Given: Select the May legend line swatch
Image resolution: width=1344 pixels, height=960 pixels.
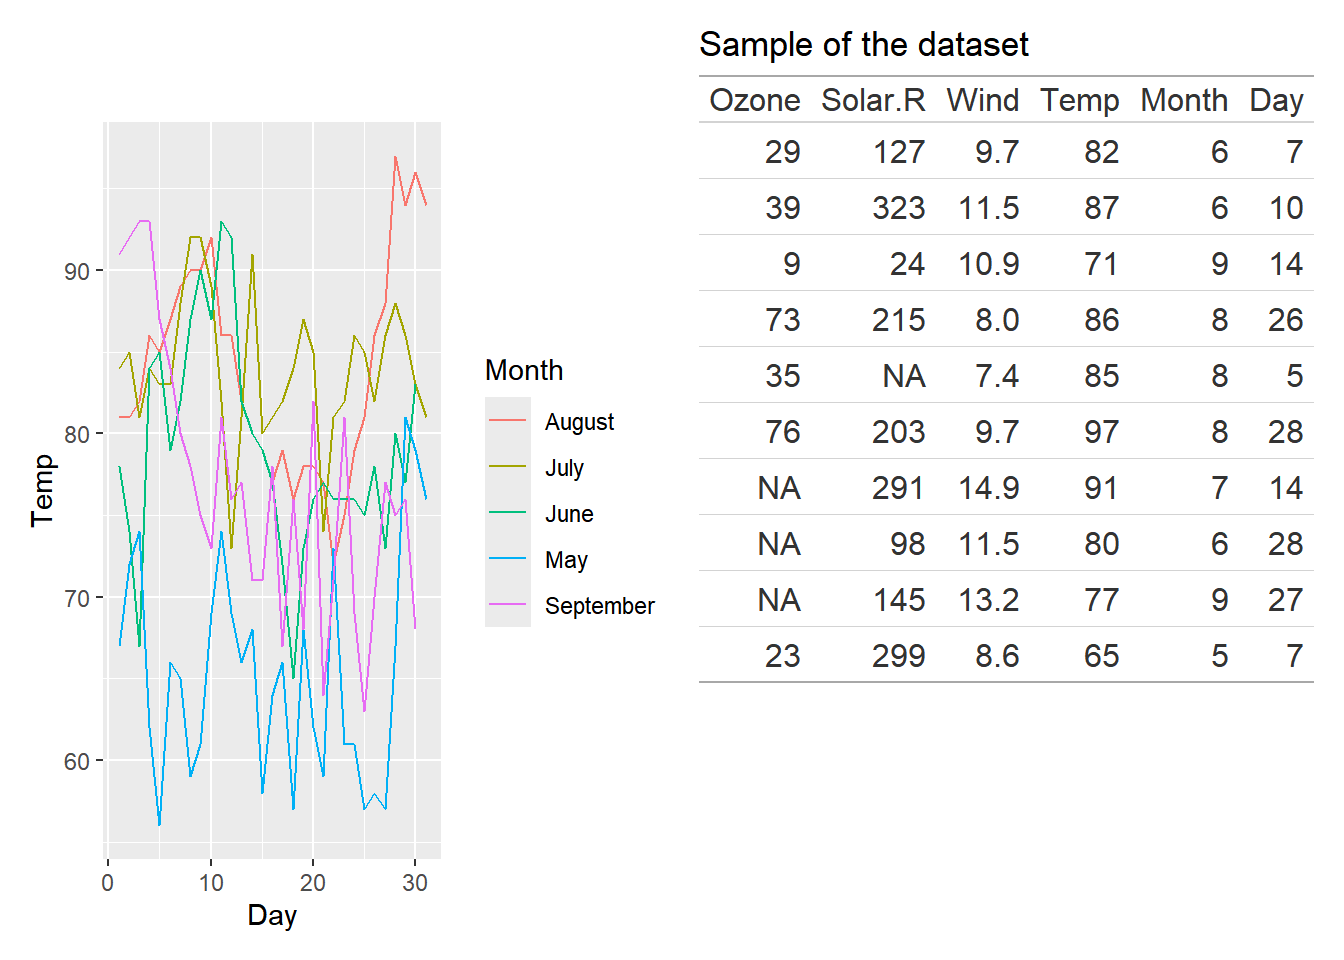Looking at the screenshot, I should tap(508, 559).
